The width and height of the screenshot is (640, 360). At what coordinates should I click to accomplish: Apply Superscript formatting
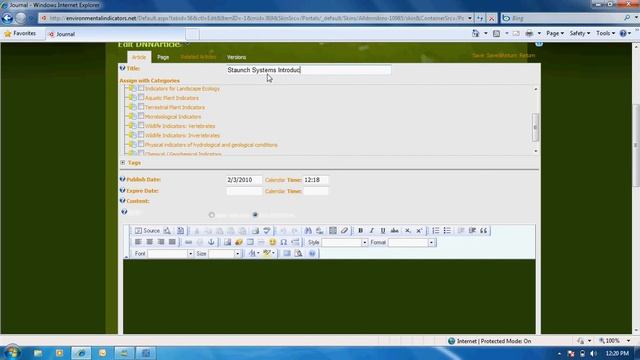tap(419, 231)
